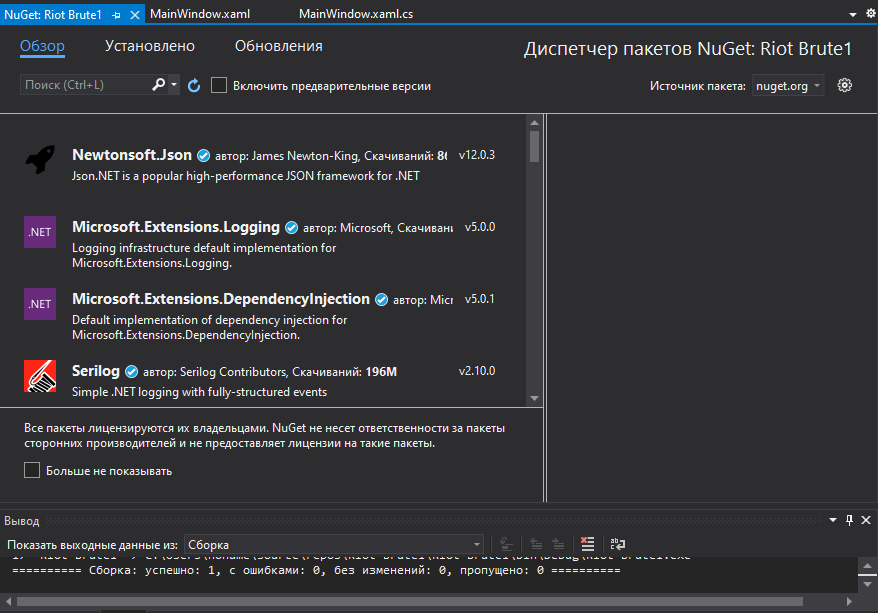Click package list scrollbar down arrow
878x613 pixels.
tap(534, 398)
